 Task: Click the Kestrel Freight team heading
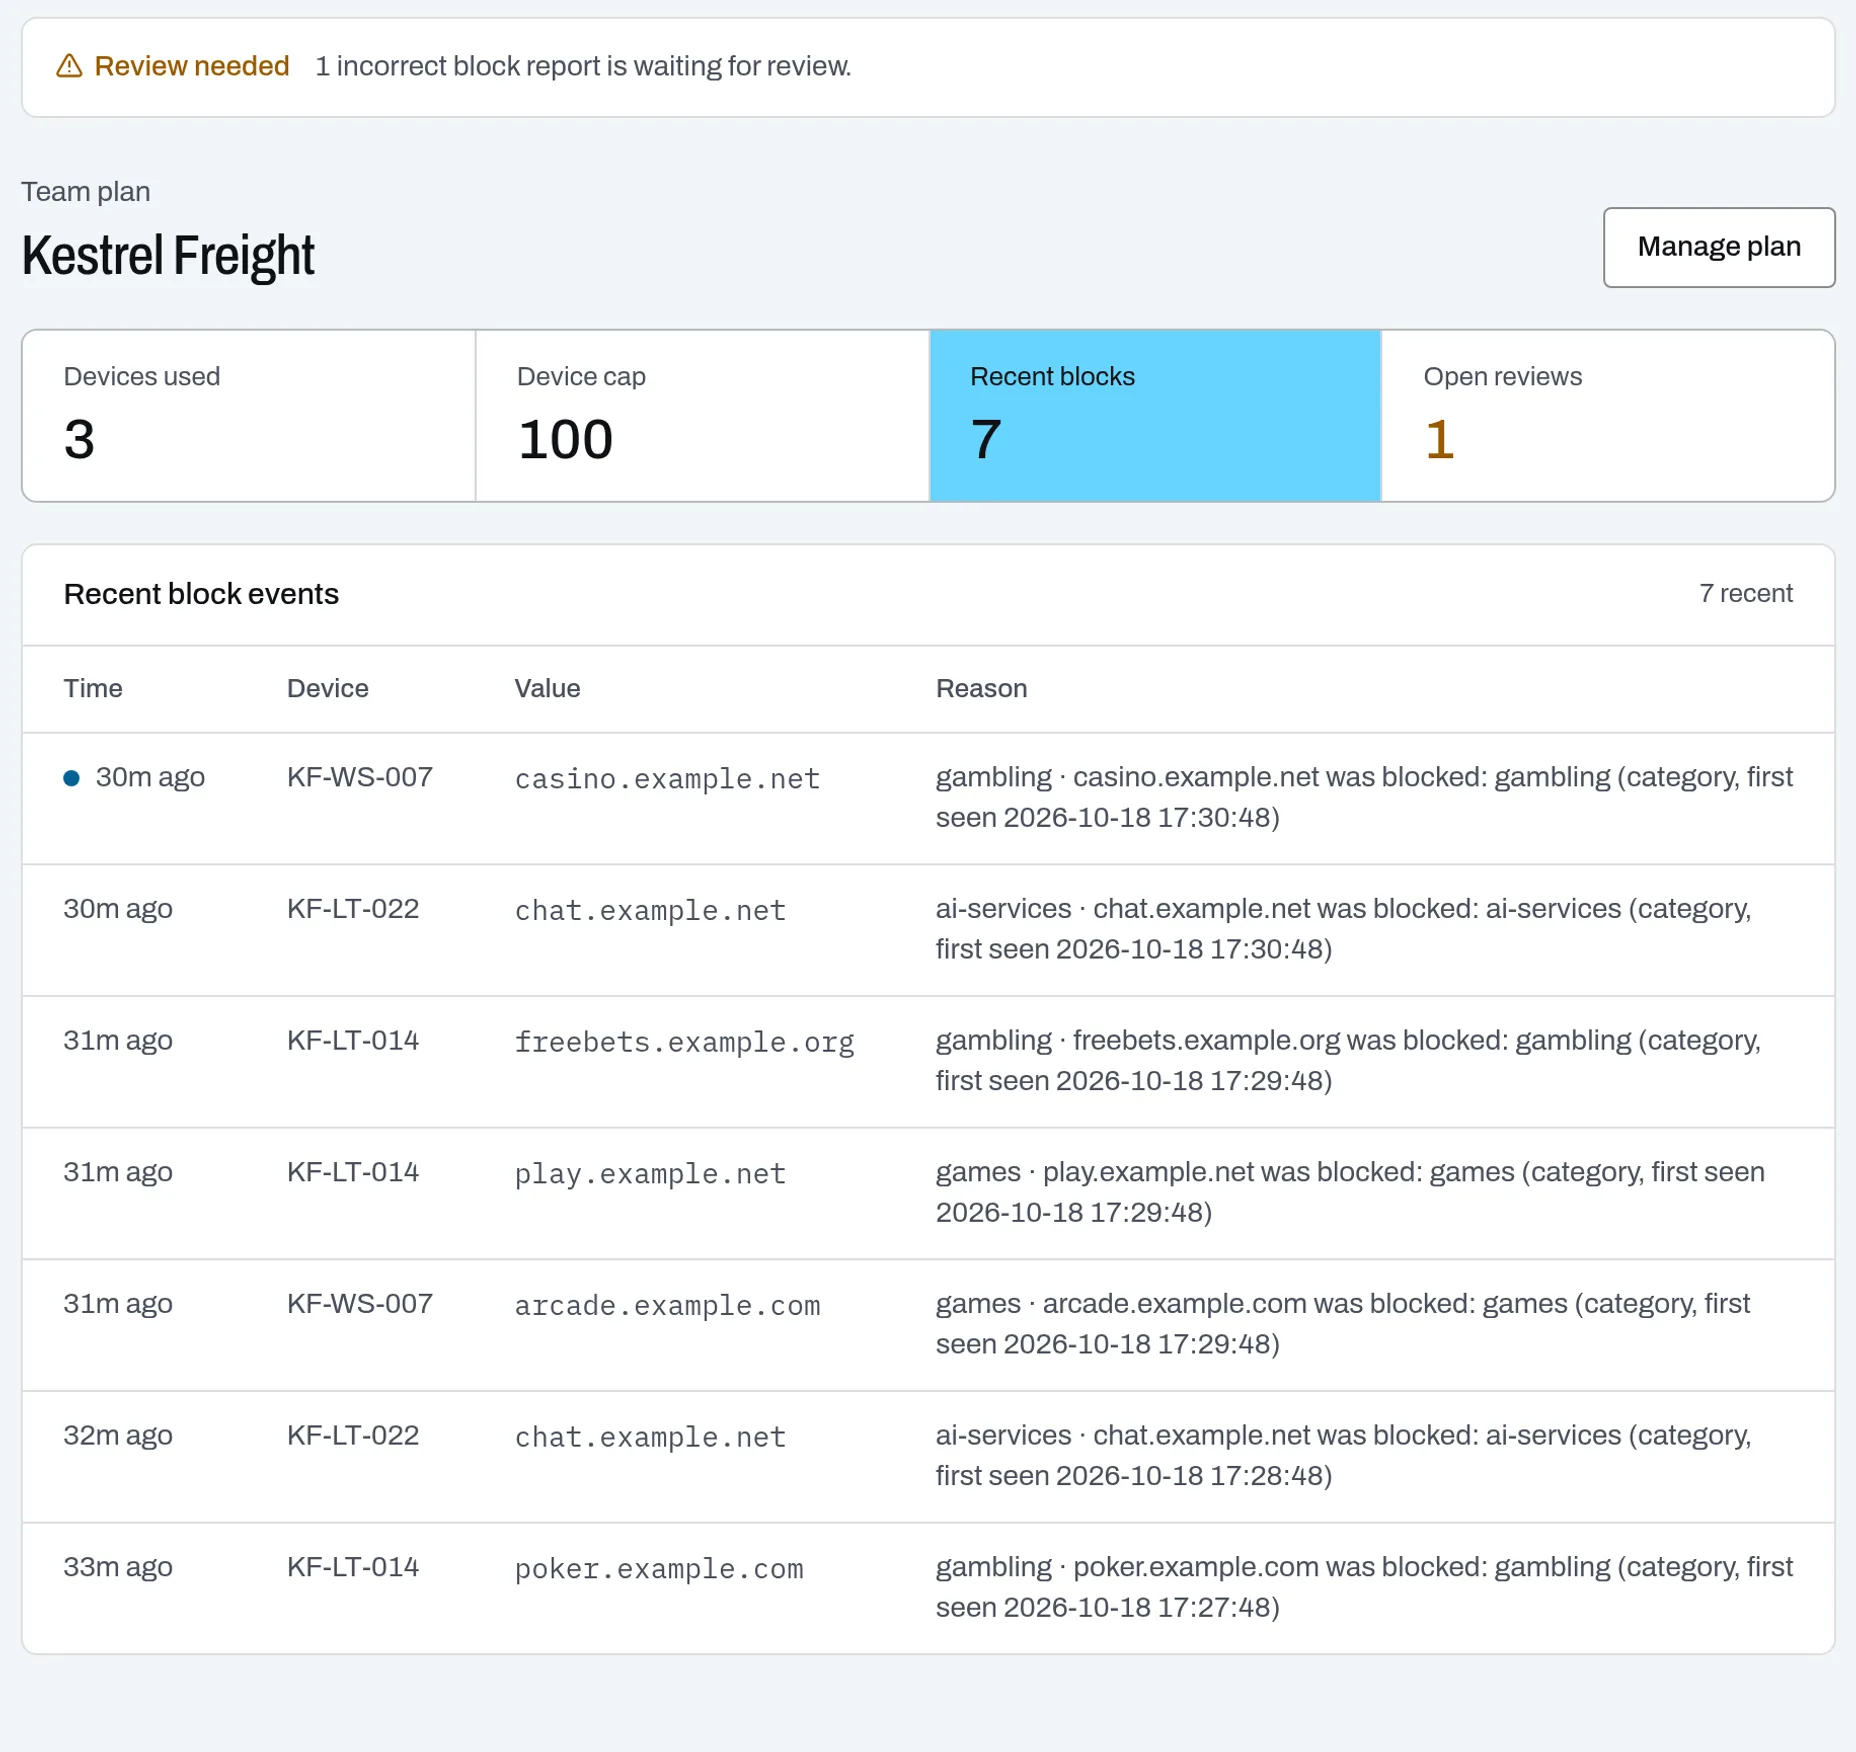[168, 255]
